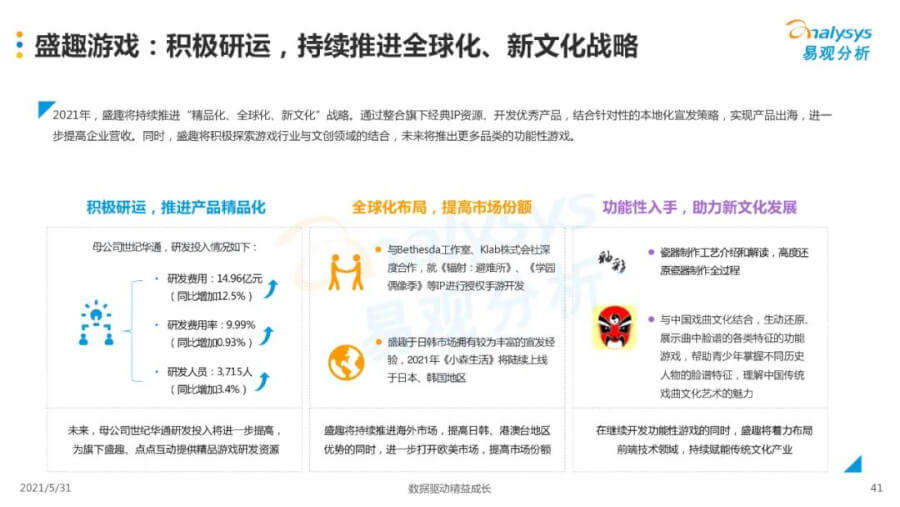
Task: Click the date 2021/5/31
Action: click(45, 488)
